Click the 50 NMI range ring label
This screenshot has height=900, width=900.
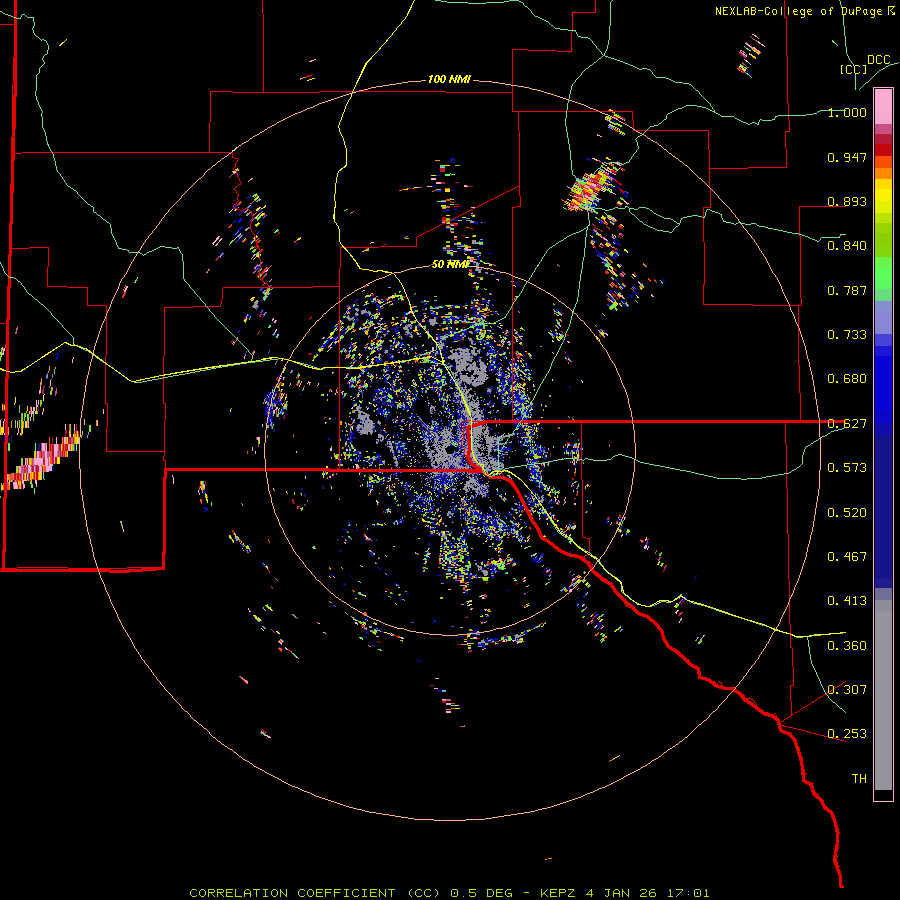point(450,264)
